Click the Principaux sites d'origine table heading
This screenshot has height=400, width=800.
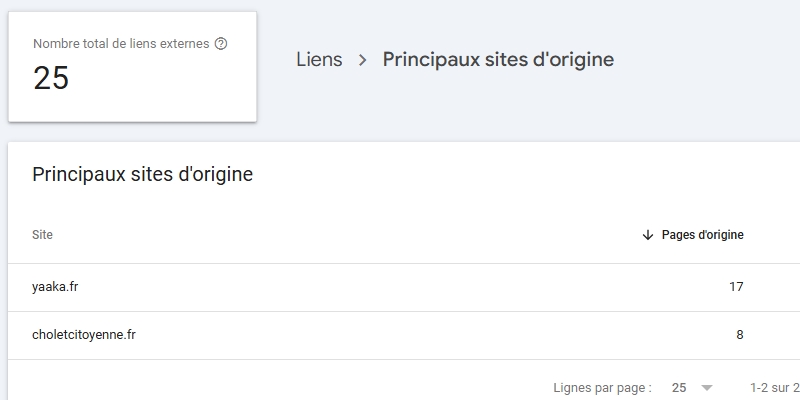[142, 174]
